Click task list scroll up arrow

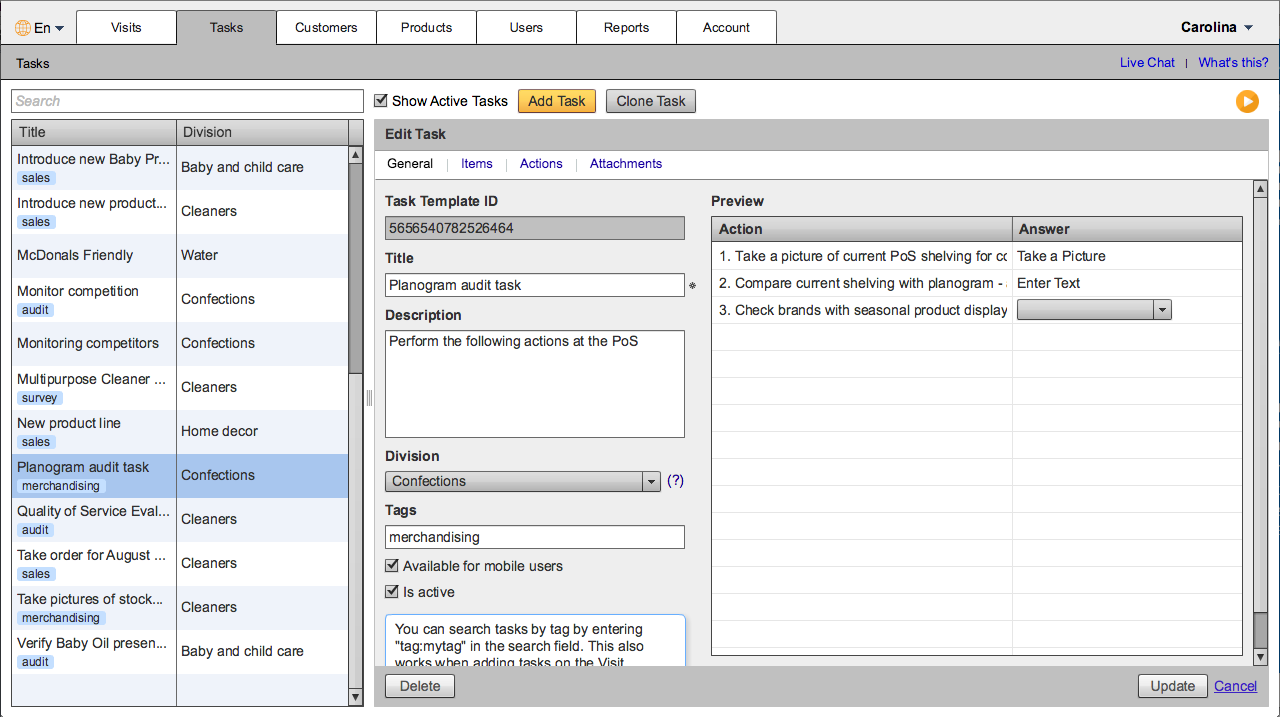(x=355, y=155)
